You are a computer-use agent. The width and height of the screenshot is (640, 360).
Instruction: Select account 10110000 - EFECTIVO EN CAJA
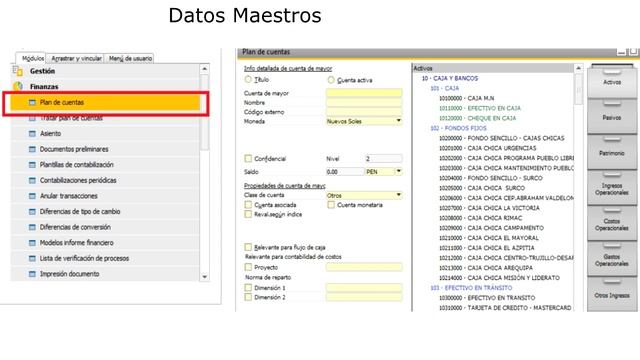pyautogui.click(x=480, y=108)
